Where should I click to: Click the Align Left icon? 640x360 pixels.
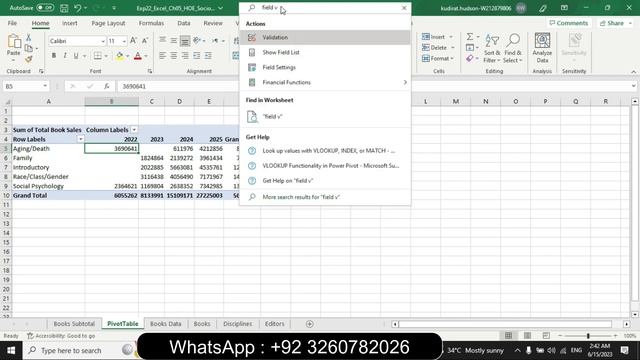(162, 56)
